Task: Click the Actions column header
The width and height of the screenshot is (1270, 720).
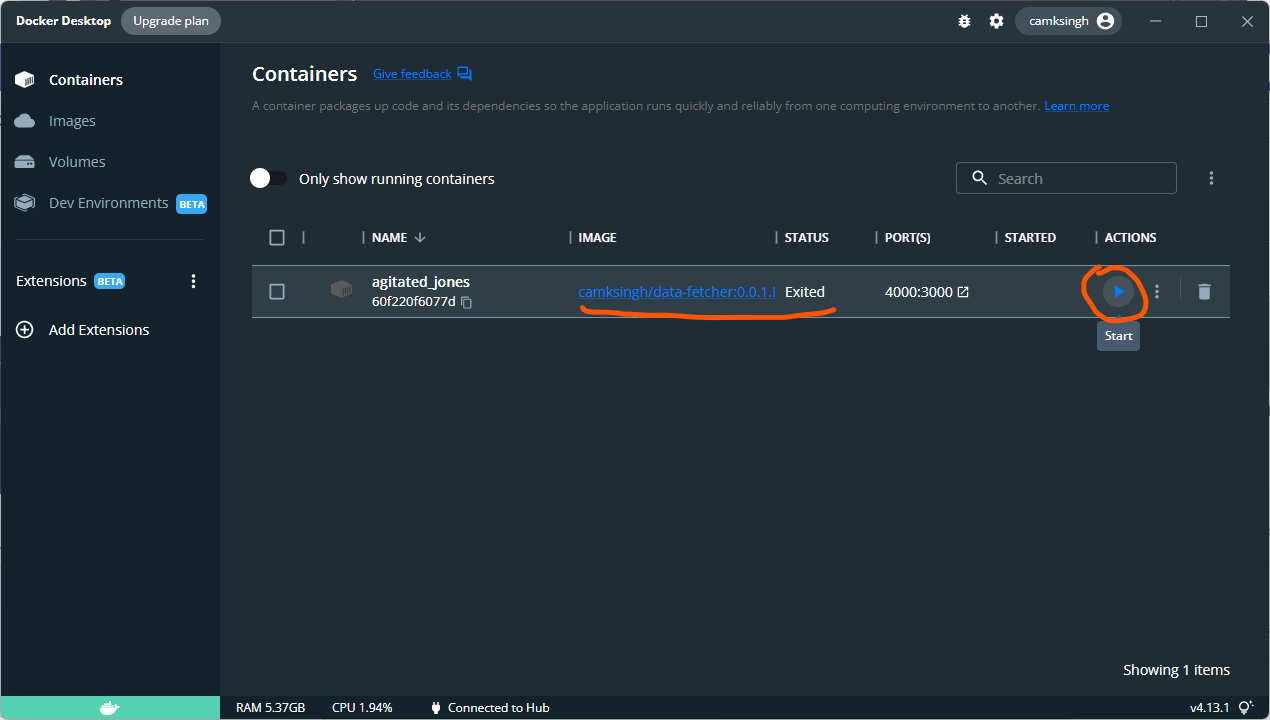Action: (1130, 237)
